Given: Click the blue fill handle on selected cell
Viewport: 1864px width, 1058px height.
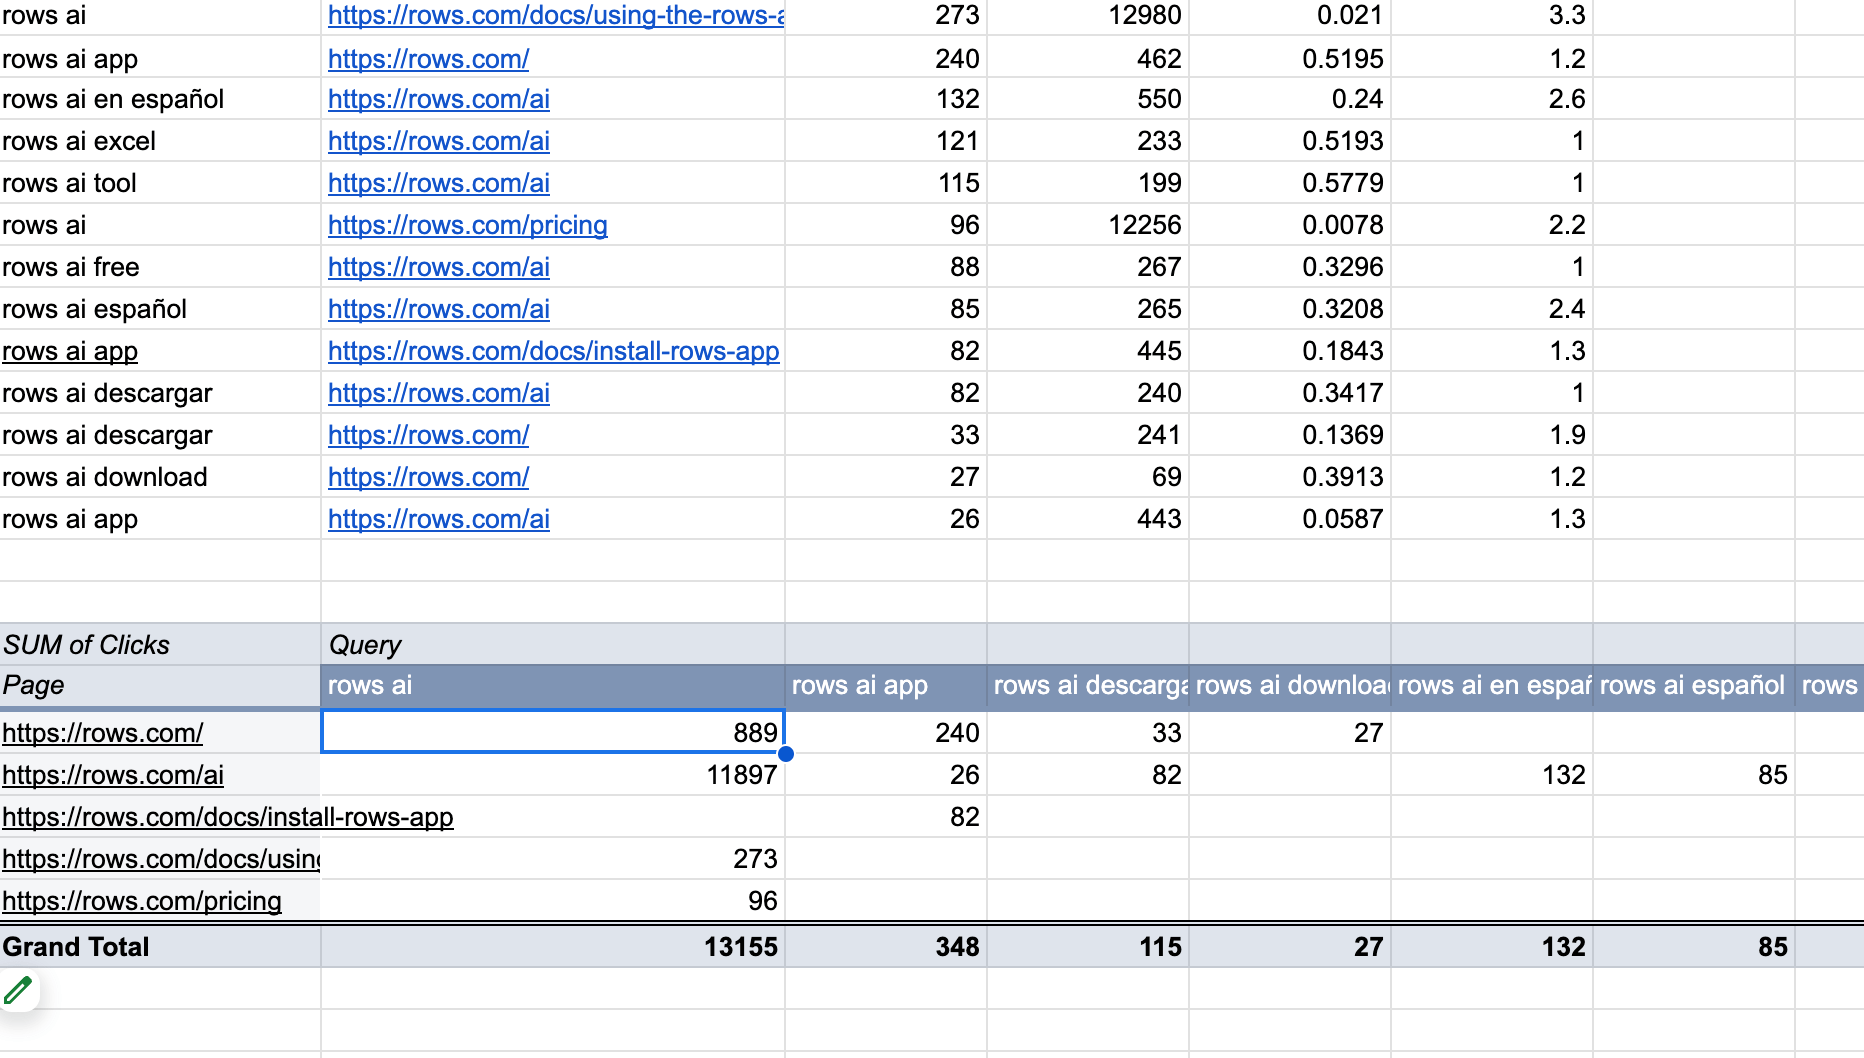Looking at the screenshot, I should click(x=786, y=754).
